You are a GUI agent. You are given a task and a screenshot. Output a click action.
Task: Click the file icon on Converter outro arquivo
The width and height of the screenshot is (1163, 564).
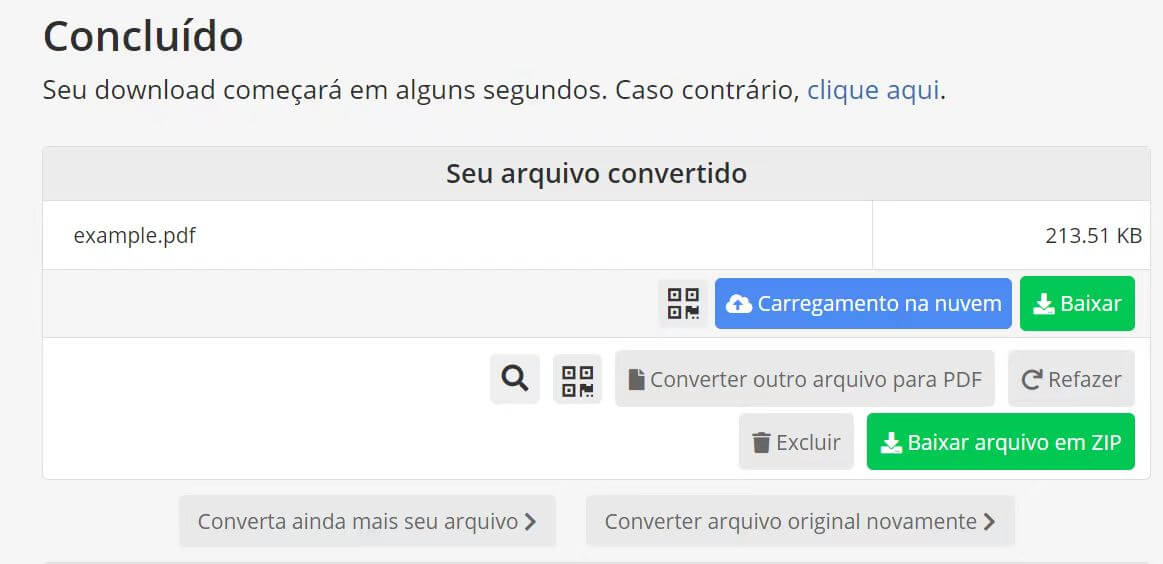click(636, 380)
